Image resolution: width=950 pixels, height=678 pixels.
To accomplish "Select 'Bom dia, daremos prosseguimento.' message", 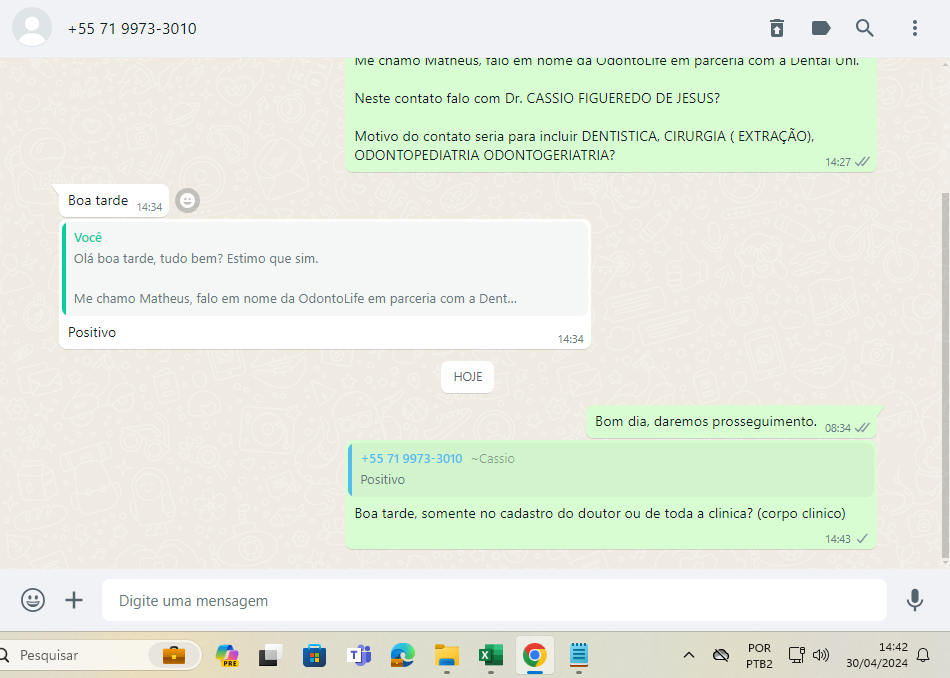I will pos(706,421).
